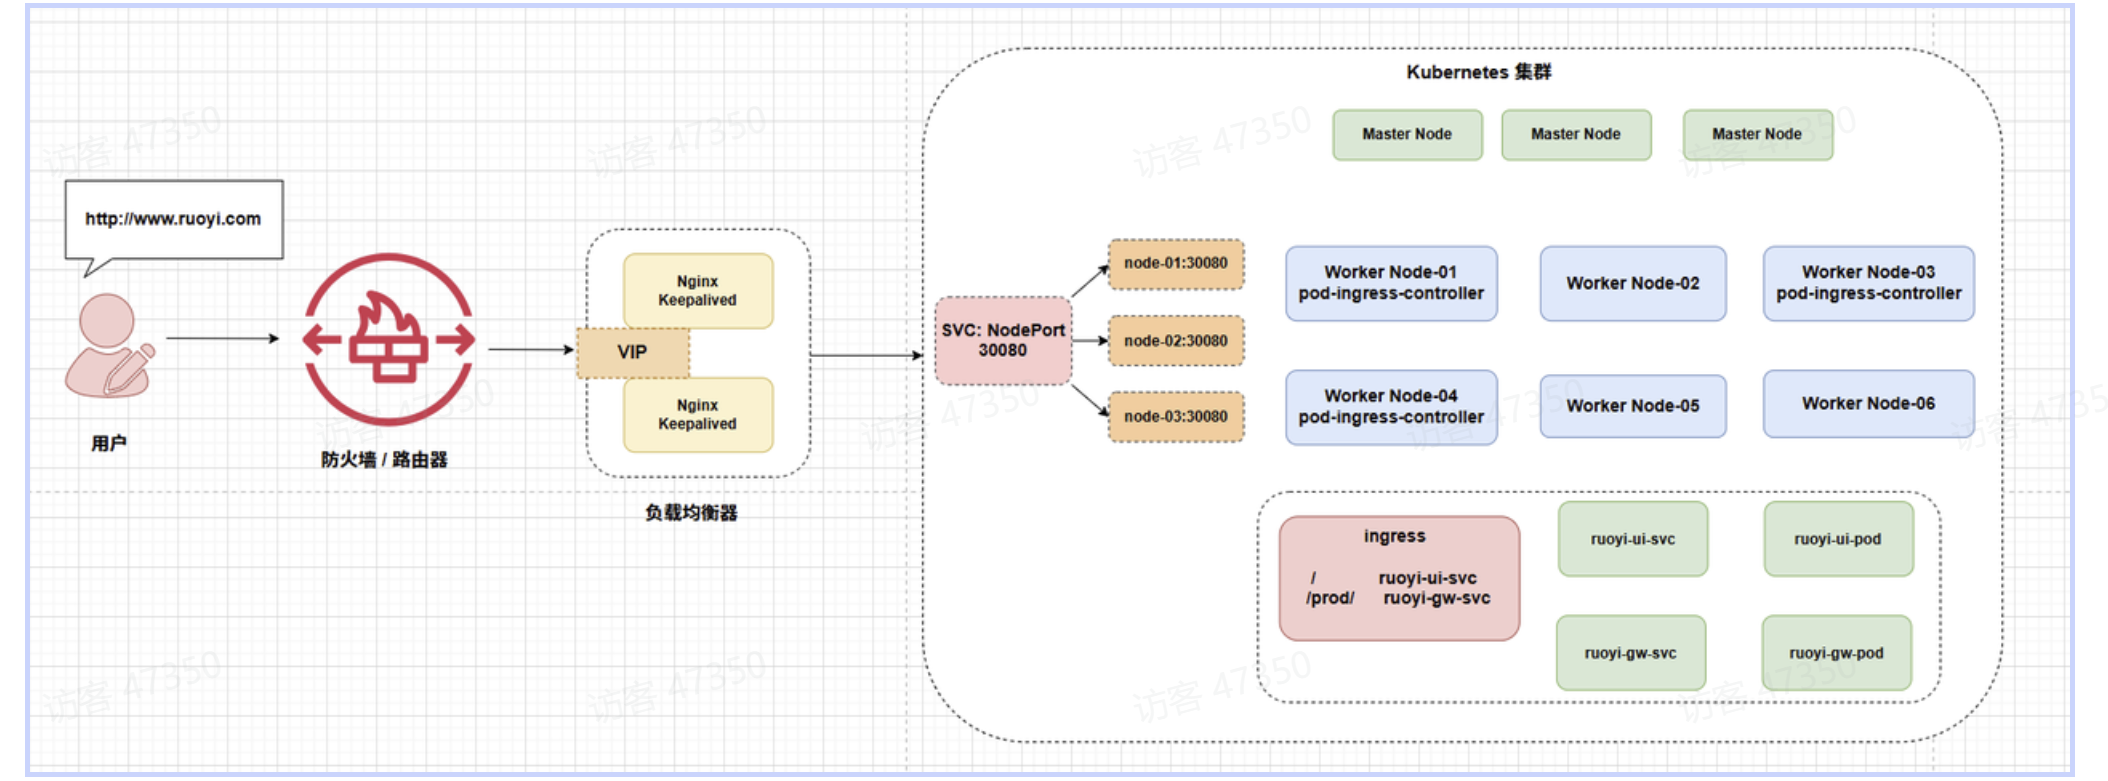This screenshot has width=2108, height=781.
Task: Click the SVC: NodePort 30080 box
Action: pyautogui.click(x=1002, y=341)
